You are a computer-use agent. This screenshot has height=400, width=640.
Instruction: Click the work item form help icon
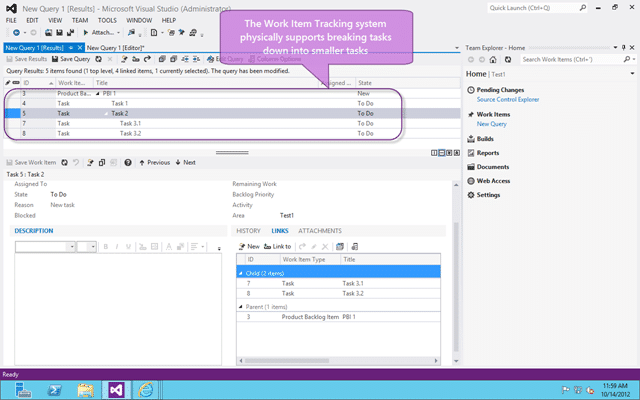128,162
